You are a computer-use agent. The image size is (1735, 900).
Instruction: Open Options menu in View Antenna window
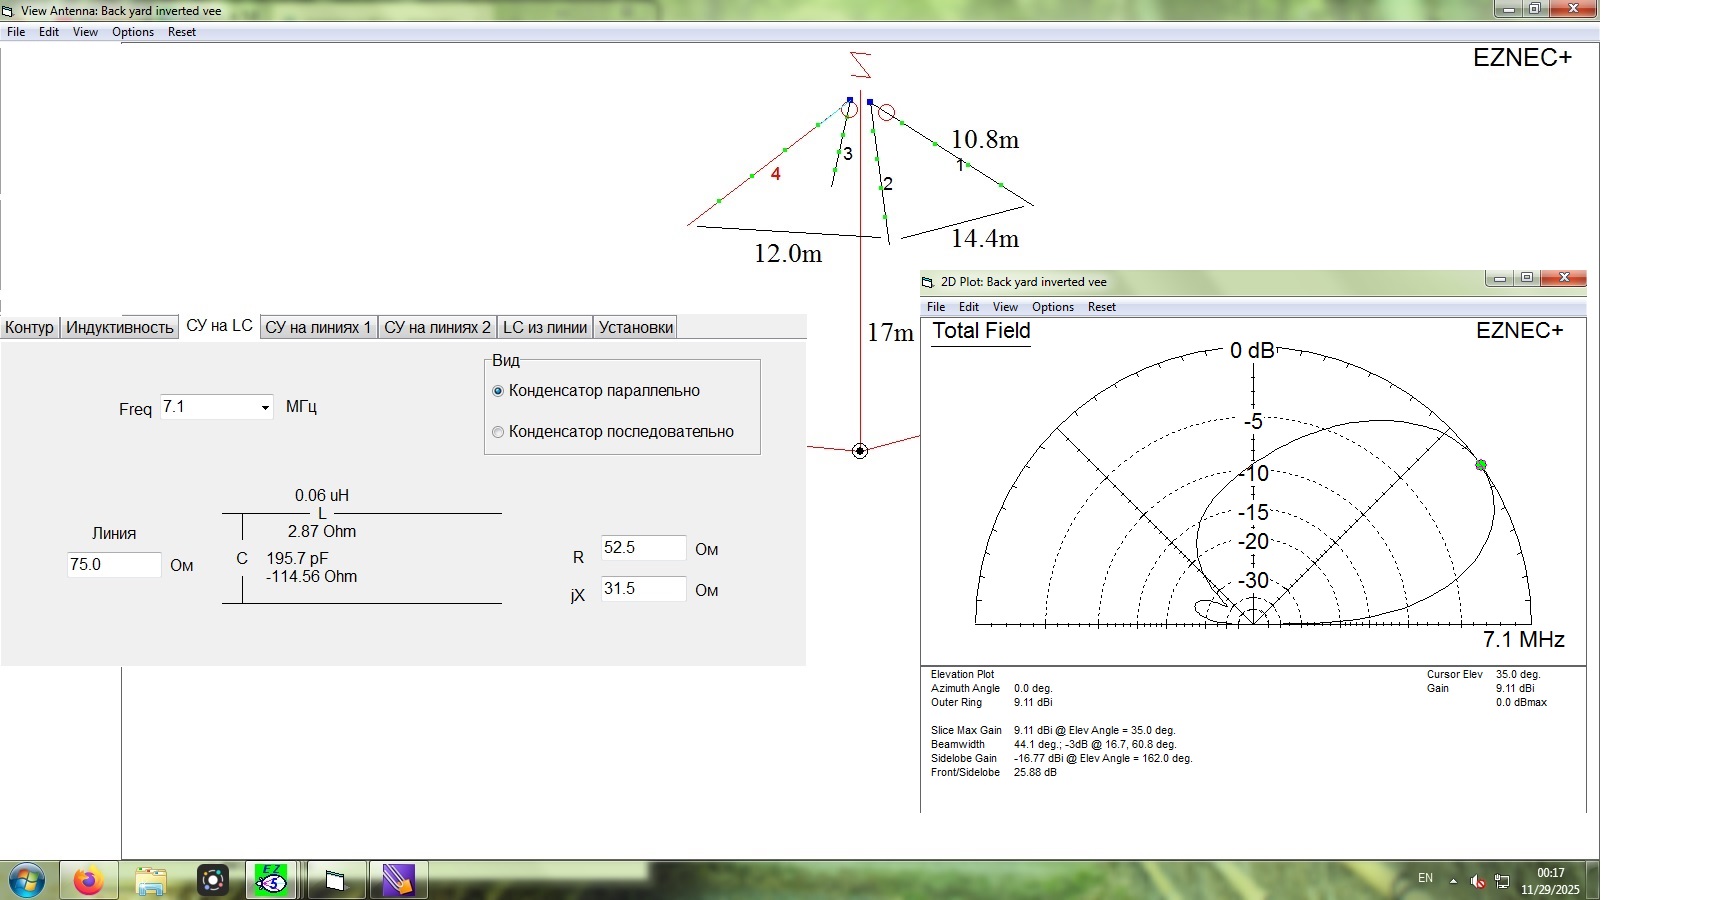(x=132, y=32)
